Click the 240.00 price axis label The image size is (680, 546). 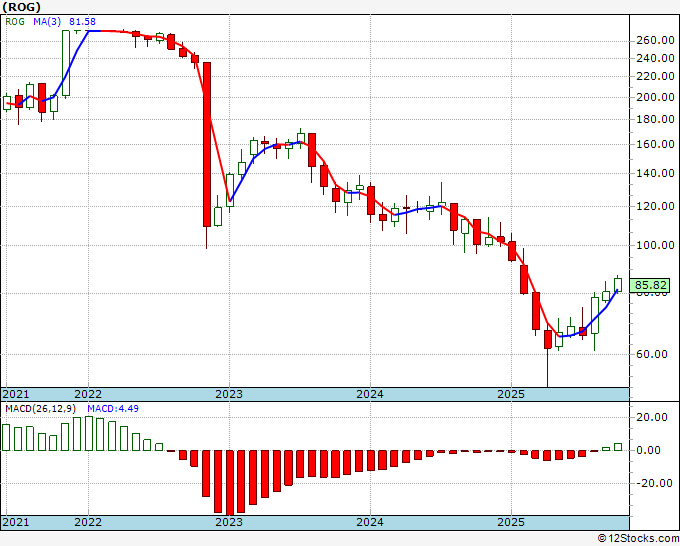point(655,58)
